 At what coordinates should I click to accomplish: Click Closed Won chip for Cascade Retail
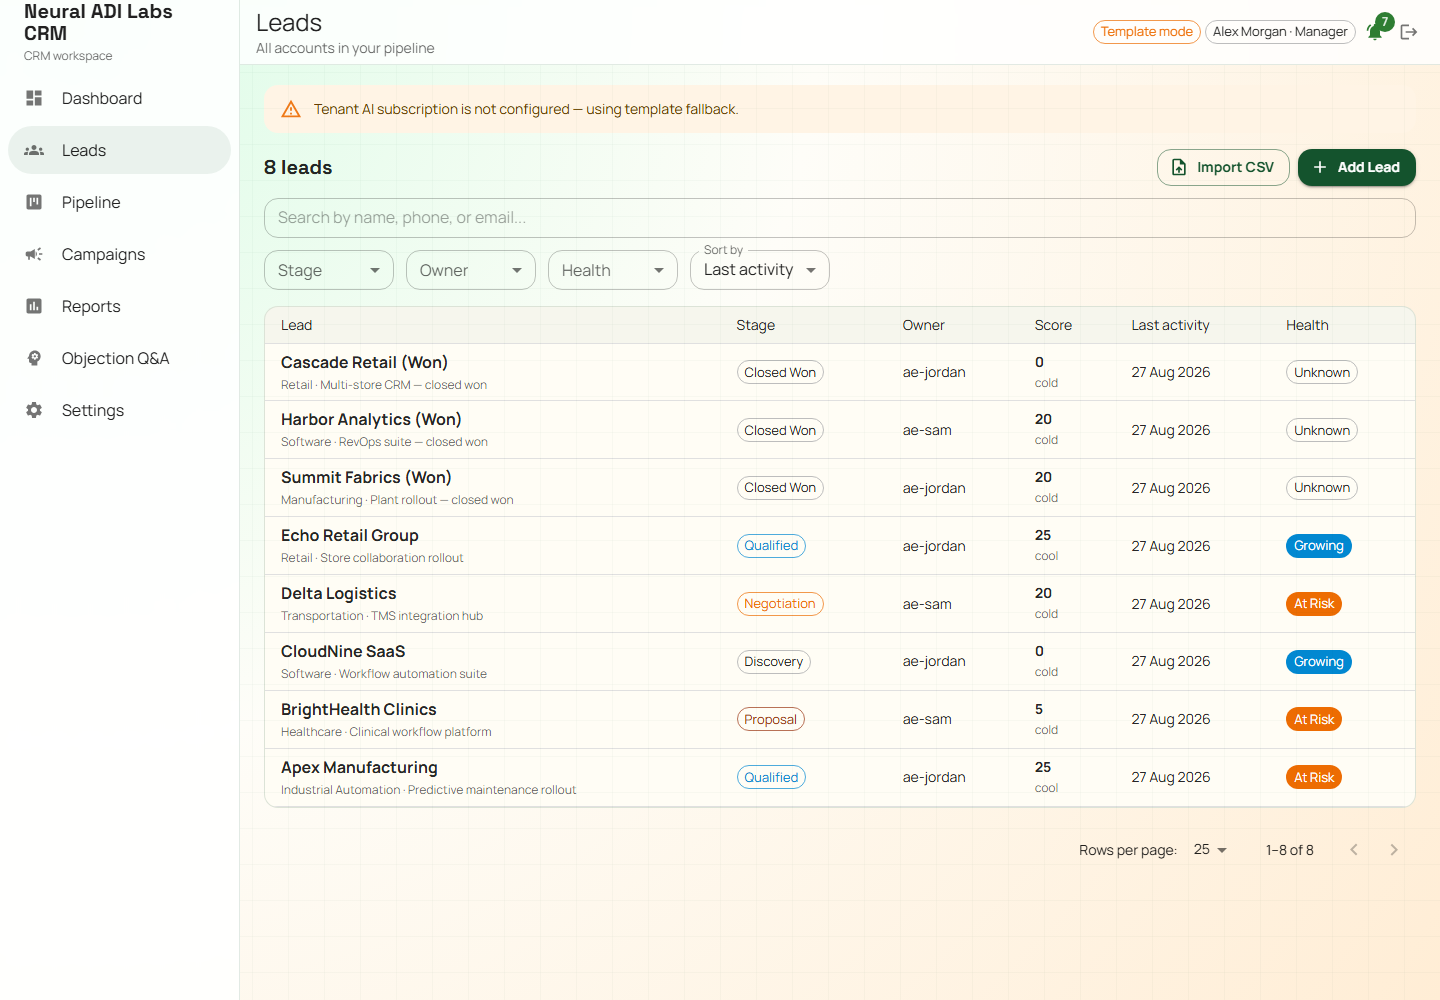pos(780,373)
